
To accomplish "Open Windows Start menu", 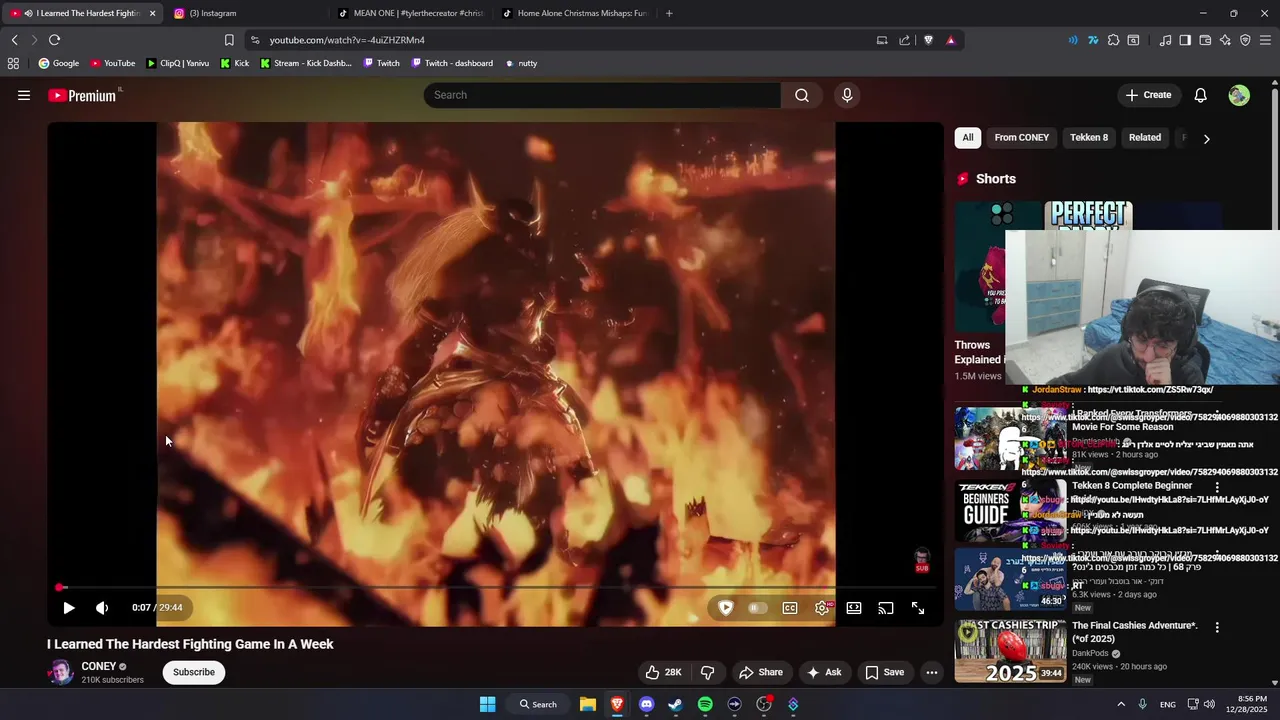I will [x=487, y=704].
